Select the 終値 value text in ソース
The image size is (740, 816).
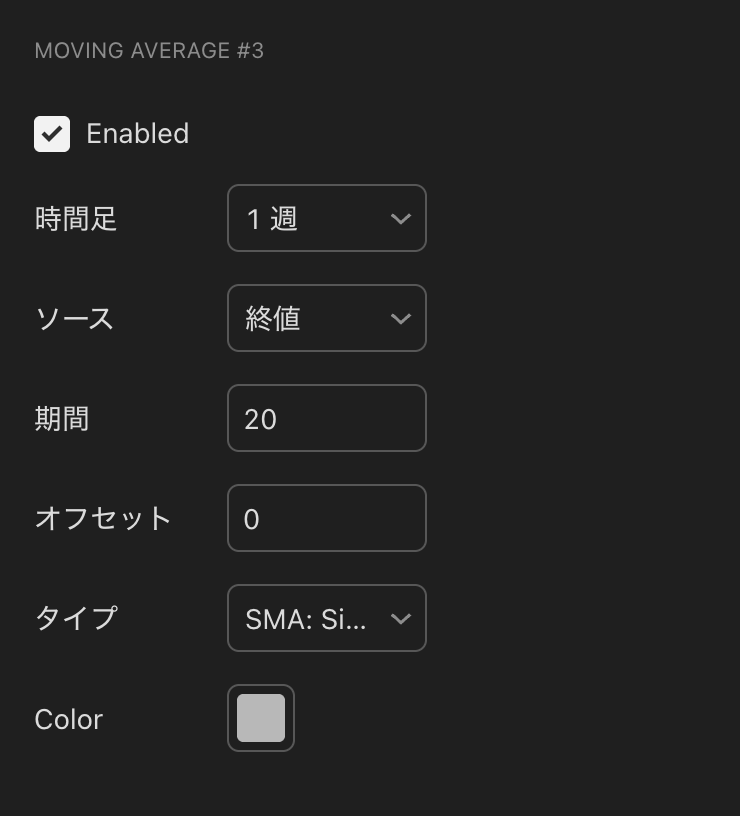coord(273,318)
